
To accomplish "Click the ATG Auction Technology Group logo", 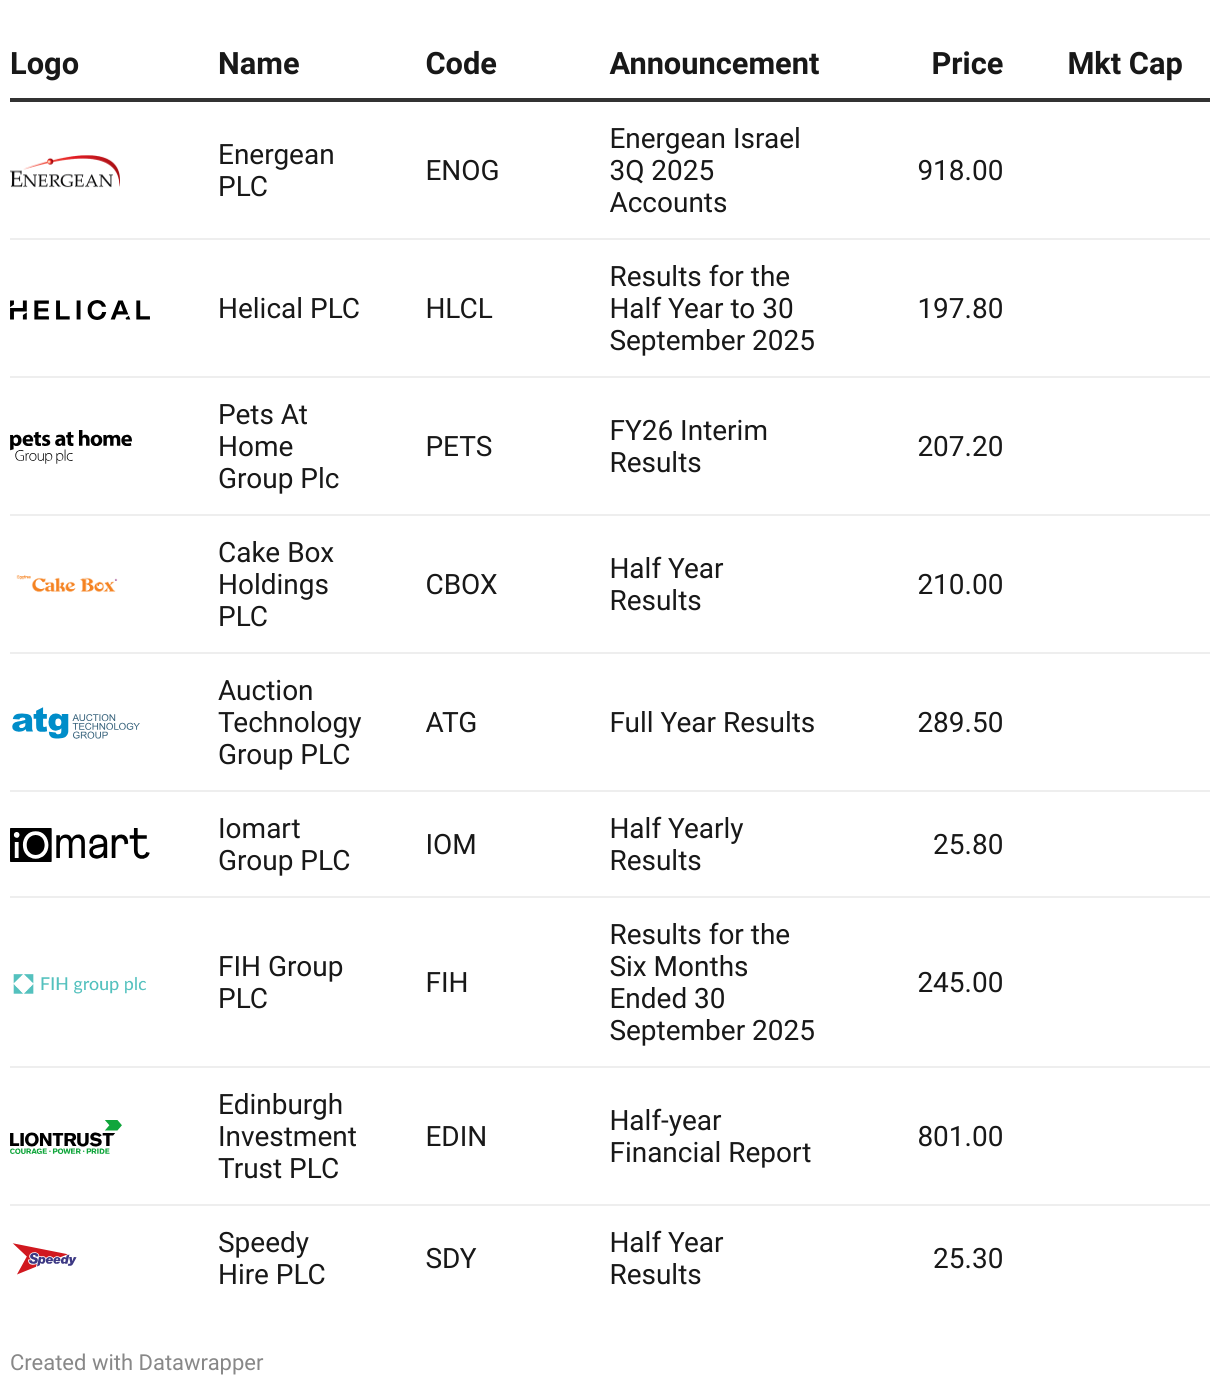I will pos(76,722).
